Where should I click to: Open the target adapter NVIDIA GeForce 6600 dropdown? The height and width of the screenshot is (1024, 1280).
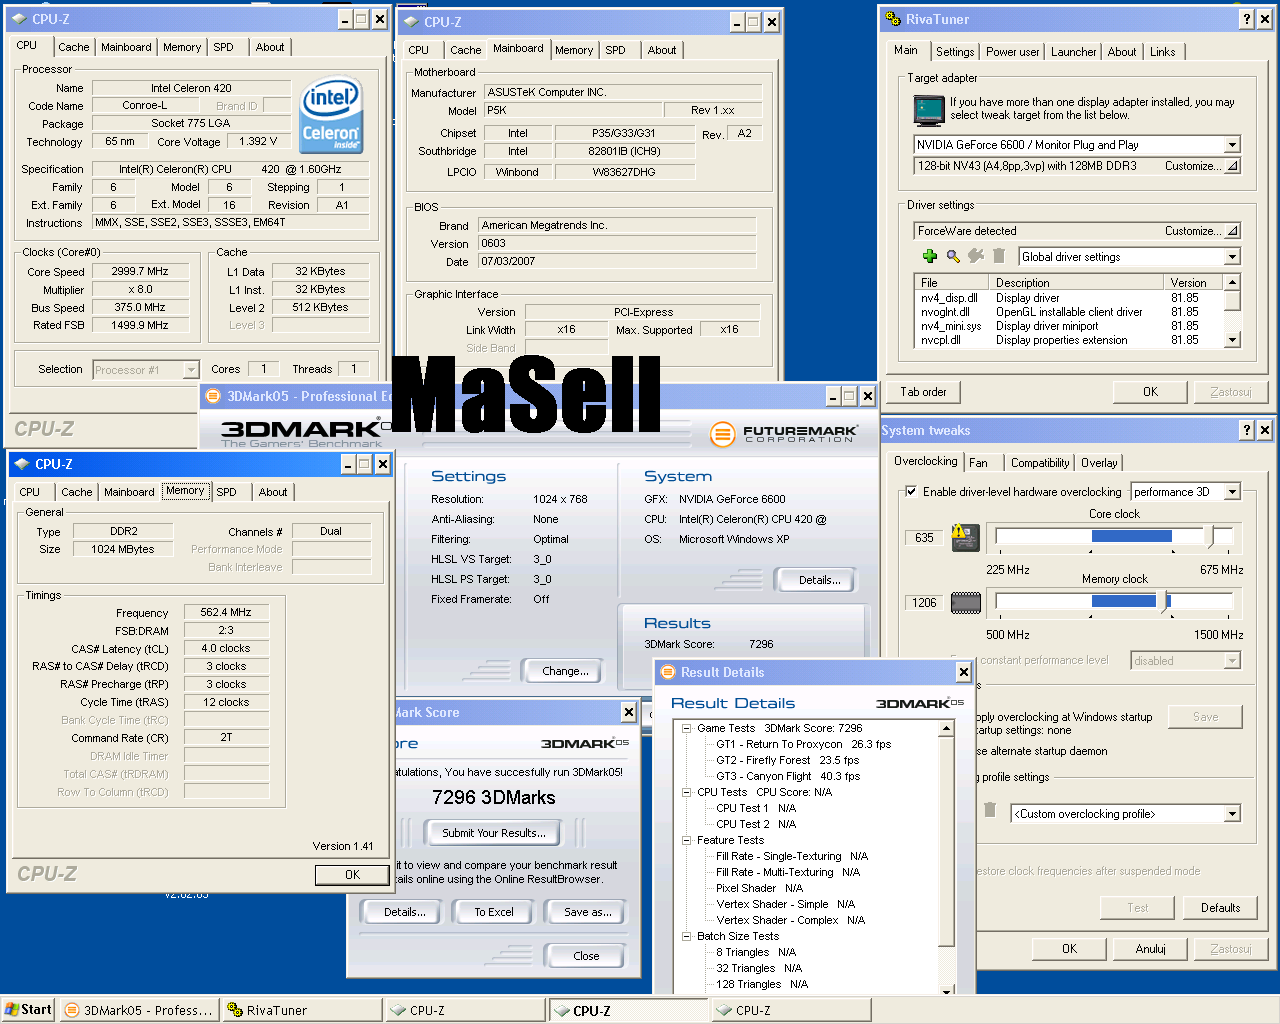(1232, 145)
